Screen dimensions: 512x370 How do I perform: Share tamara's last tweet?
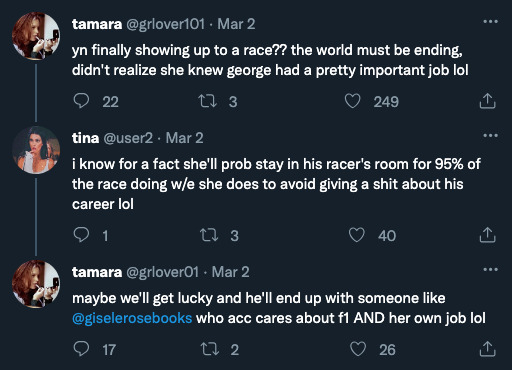(487, 349)
